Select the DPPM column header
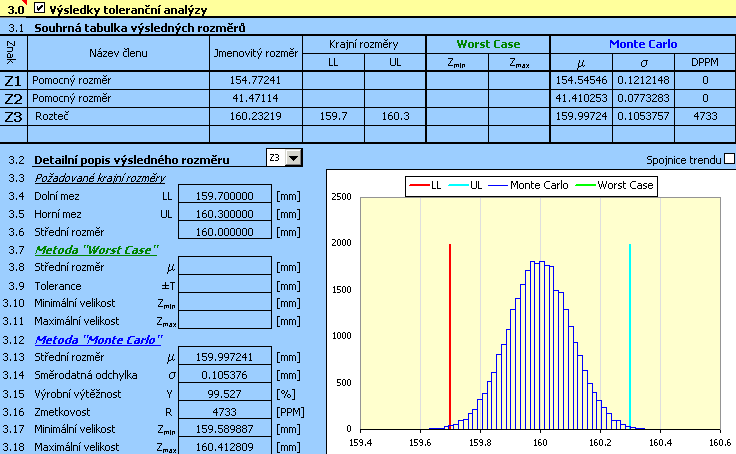736x454 pixels. click(705, 62)
